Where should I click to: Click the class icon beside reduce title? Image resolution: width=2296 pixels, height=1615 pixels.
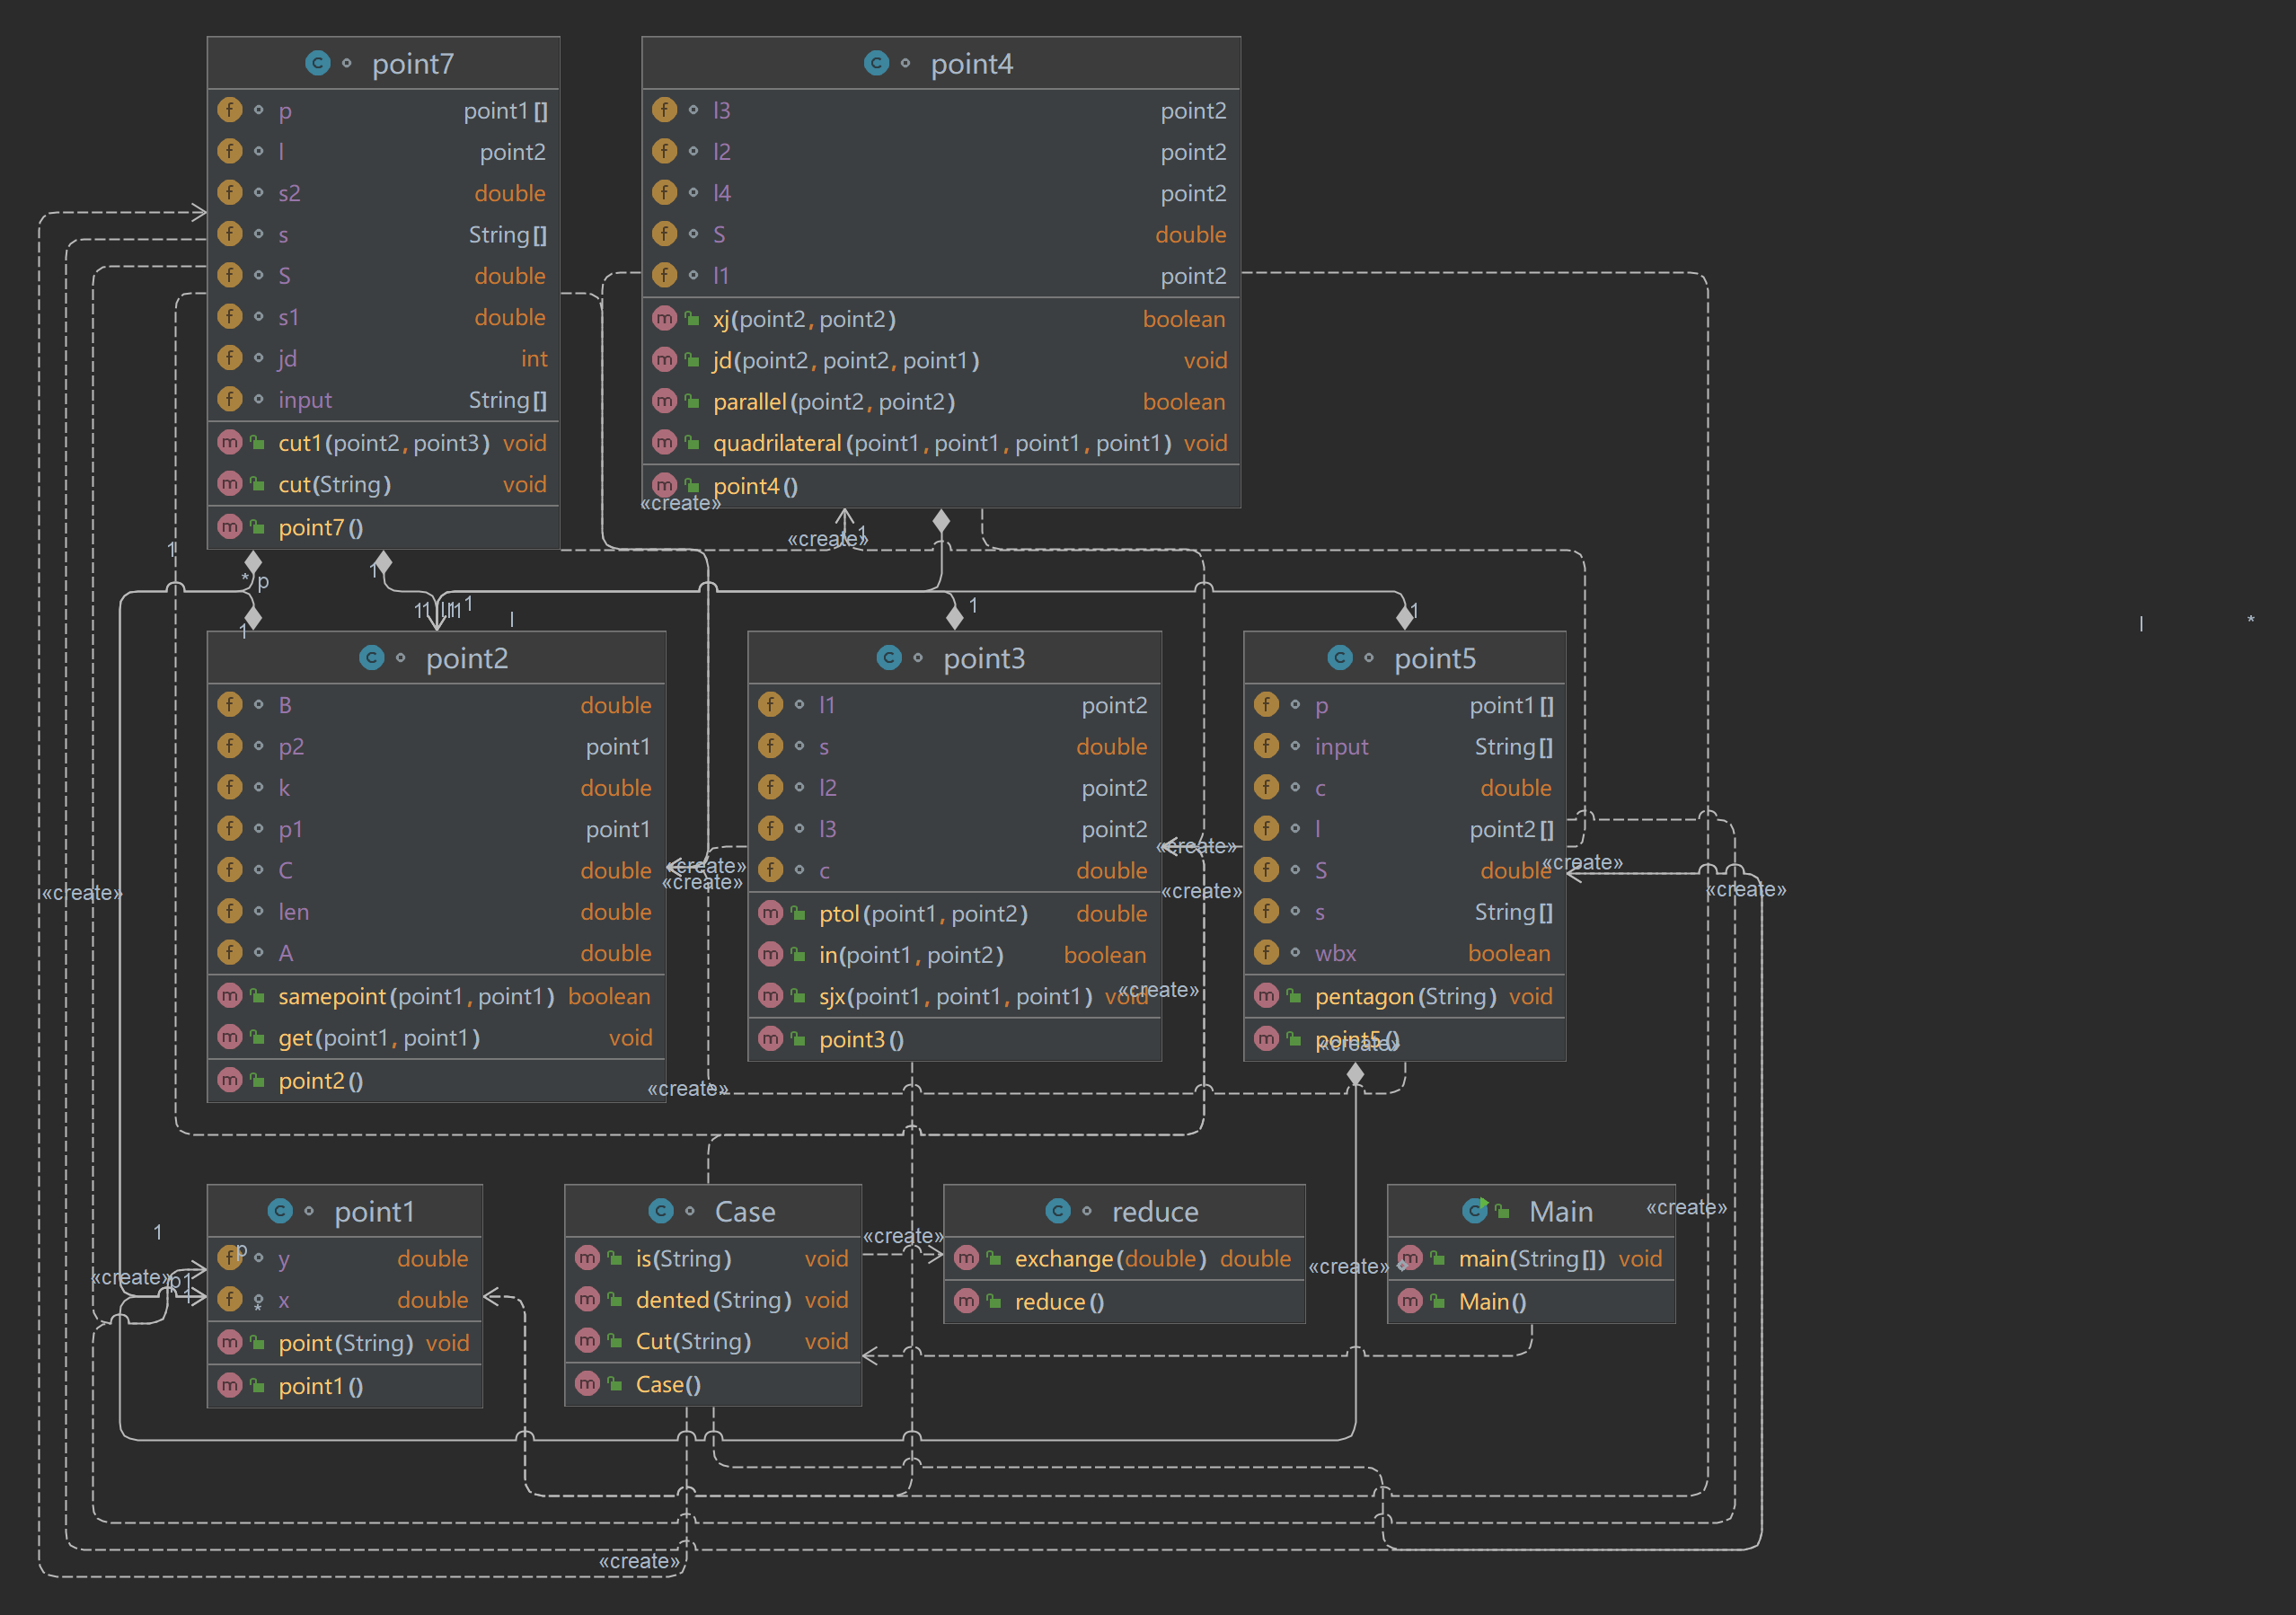pos(1058,1211)
